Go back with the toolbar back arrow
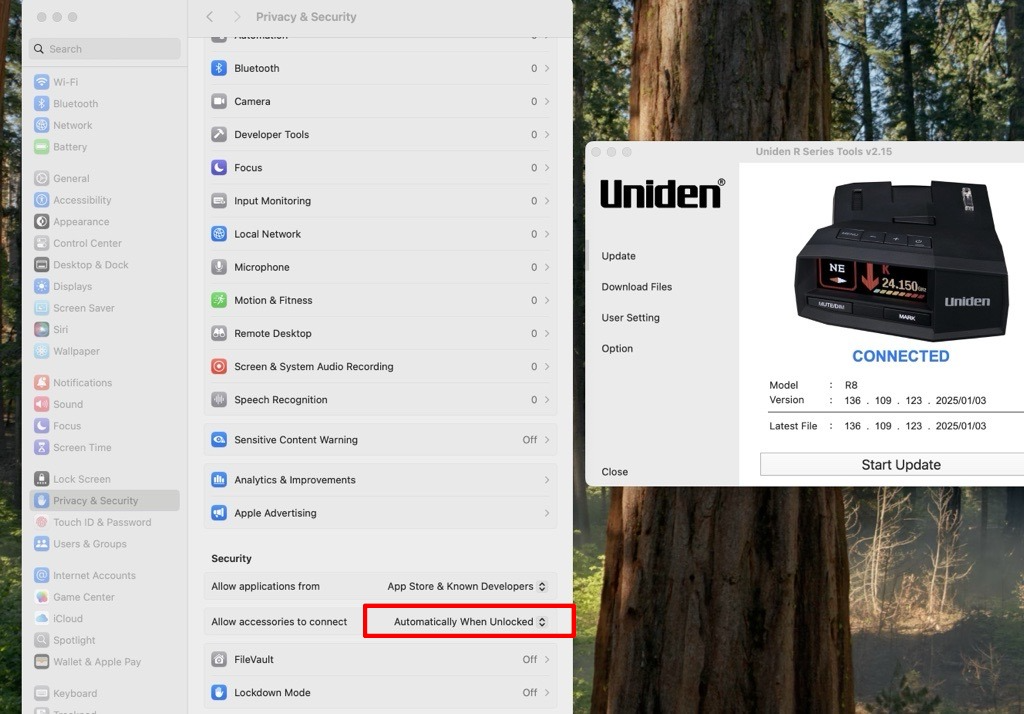Screen dimensions: 1024x714 210,16
